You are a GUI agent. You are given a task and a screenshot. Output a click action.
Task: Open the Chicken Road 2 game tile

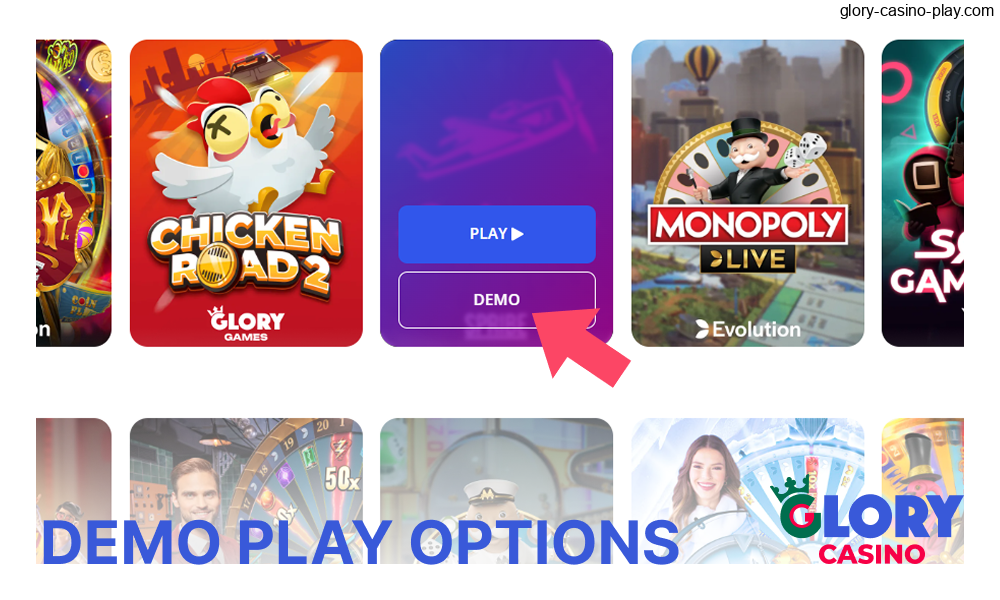click(x=246, y=193)
